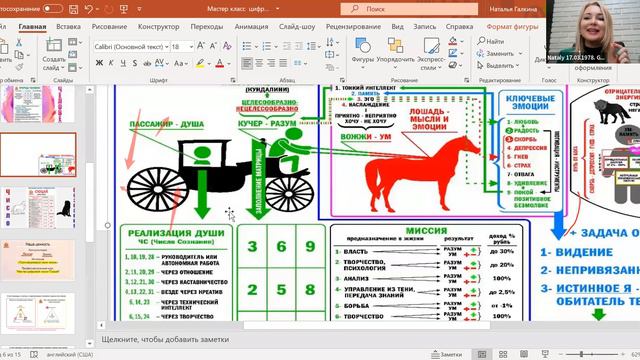The height and width of the screenshot is (360, 640).
Task: Click the Shape Fill paint bucket icon
Action: coord(453,41)
